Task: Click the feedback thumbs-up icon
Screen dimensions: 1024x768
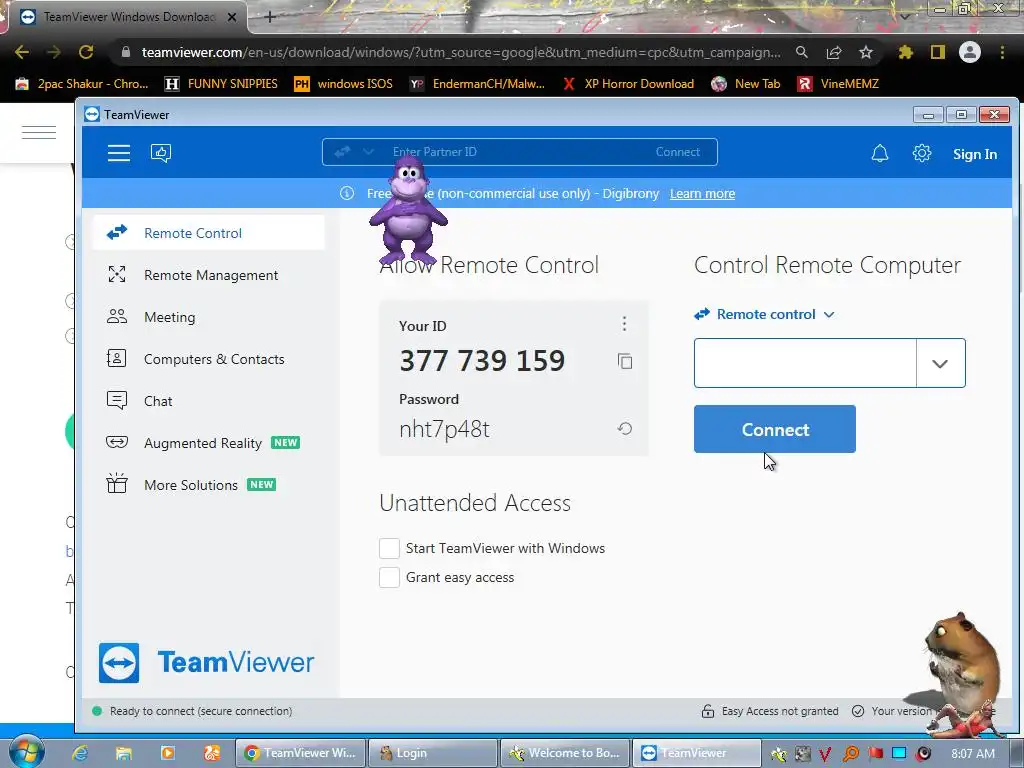Action: coord(161,153)
